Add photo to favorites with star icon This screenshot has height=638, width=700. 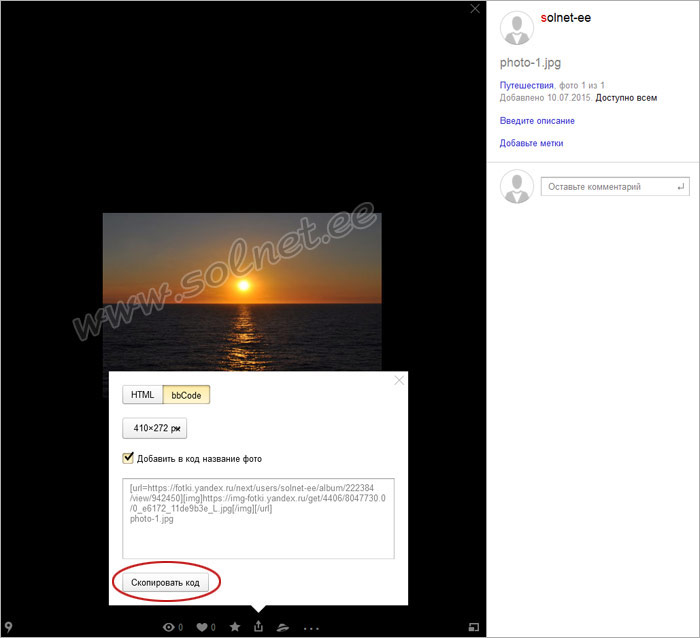pos(235,627)
